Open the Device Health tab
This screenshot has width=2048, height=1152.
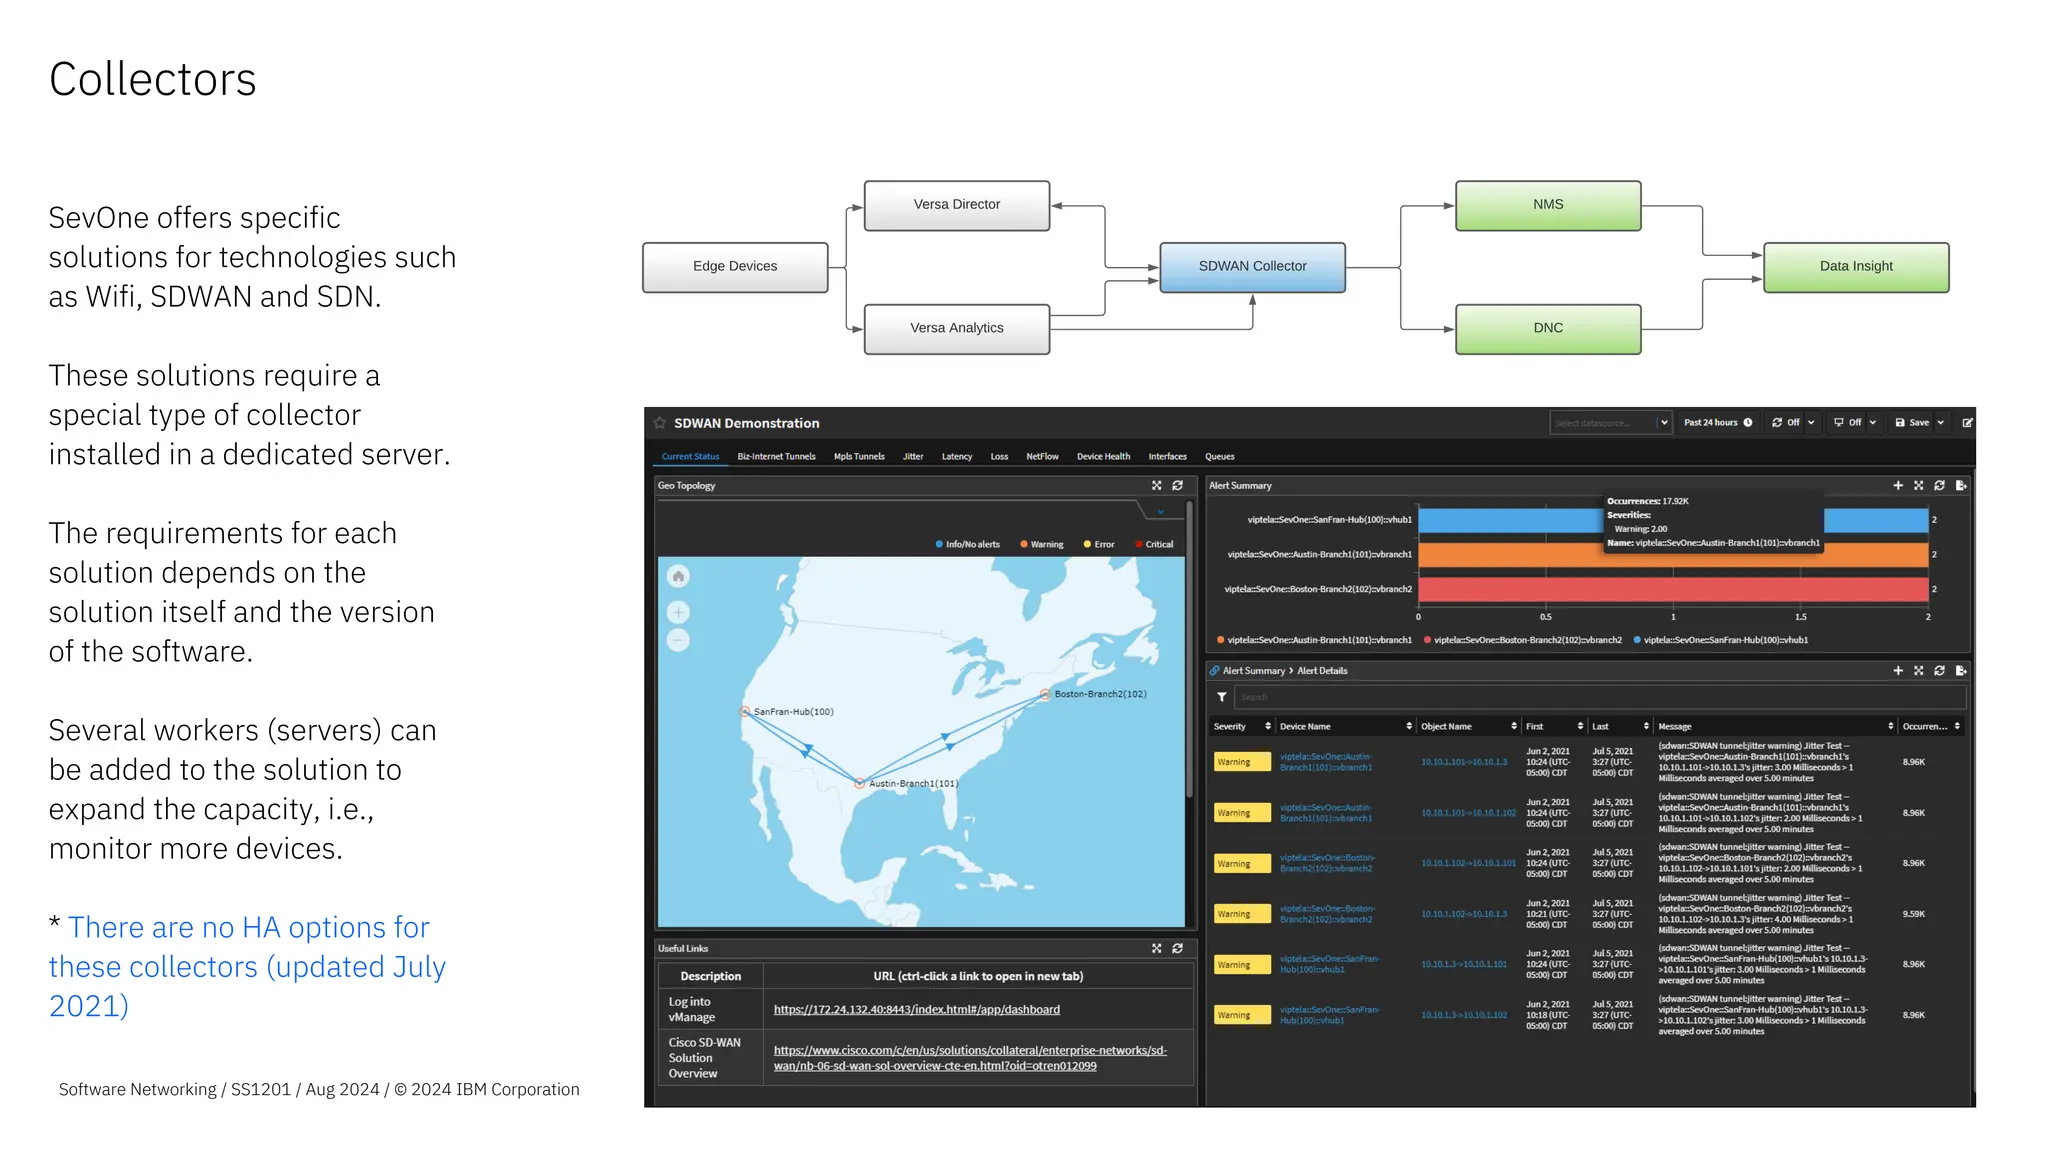(1103, 457)
